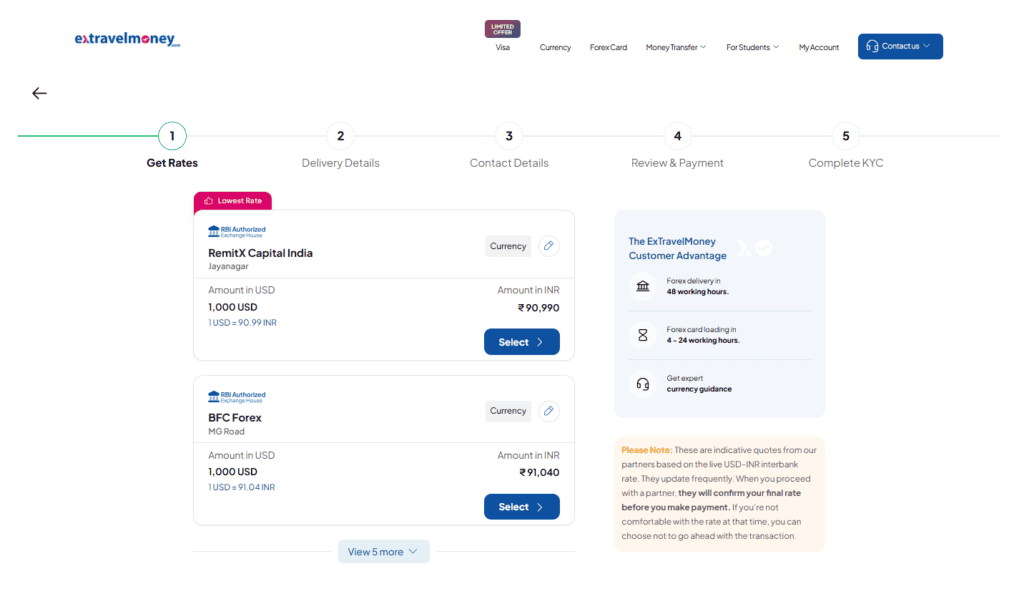
Task: Open the Money Transfer dropdown
Action: [x=676, y=46]
